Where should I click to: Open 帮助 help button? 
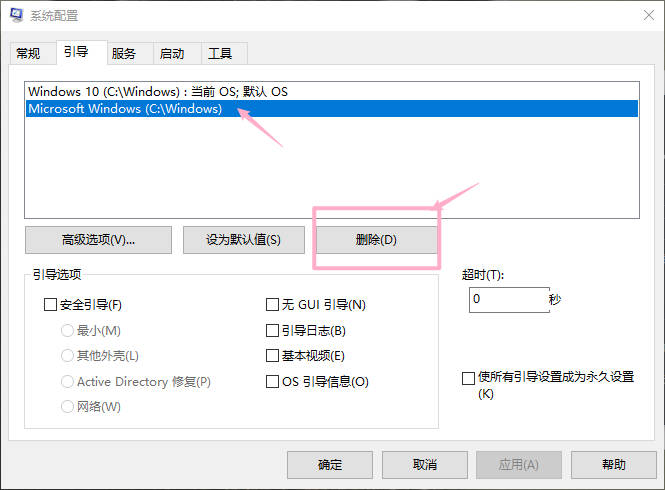pyautogui.click(x=614, y=465)
